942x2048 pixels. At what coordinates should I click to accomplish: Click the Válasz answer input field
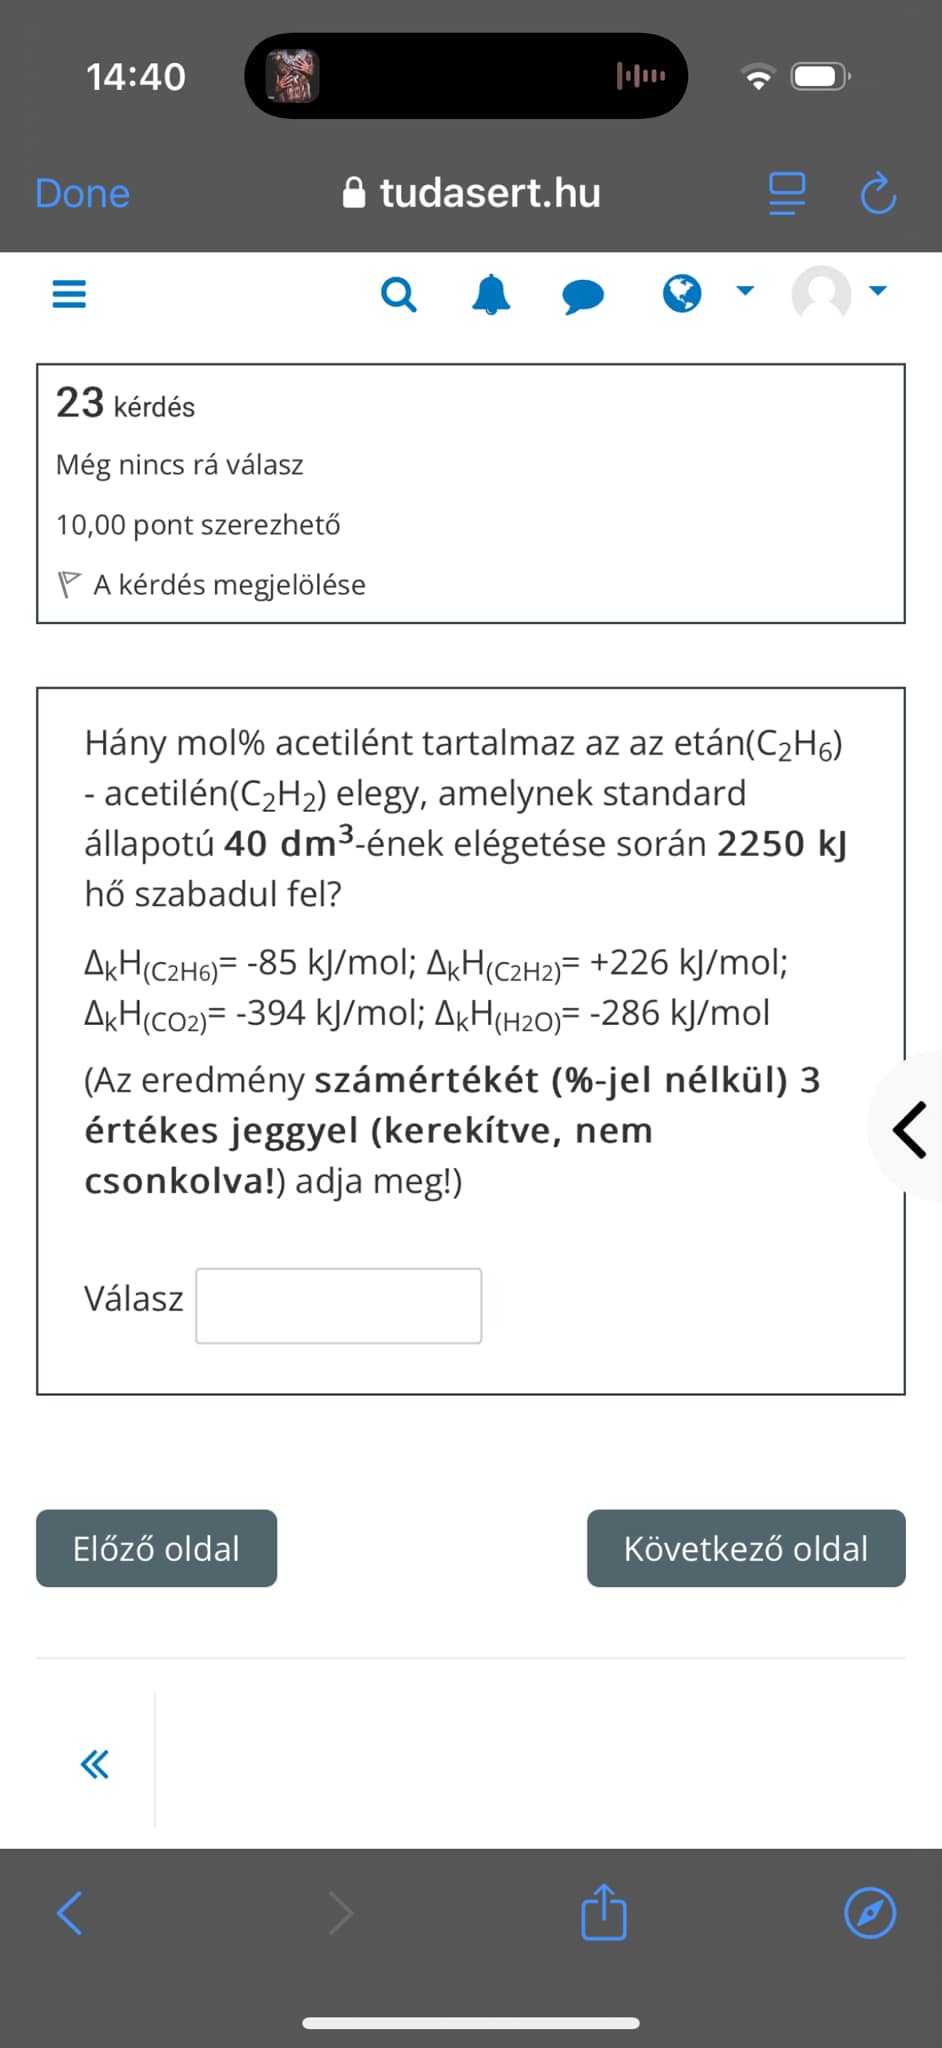(339, 1306)
